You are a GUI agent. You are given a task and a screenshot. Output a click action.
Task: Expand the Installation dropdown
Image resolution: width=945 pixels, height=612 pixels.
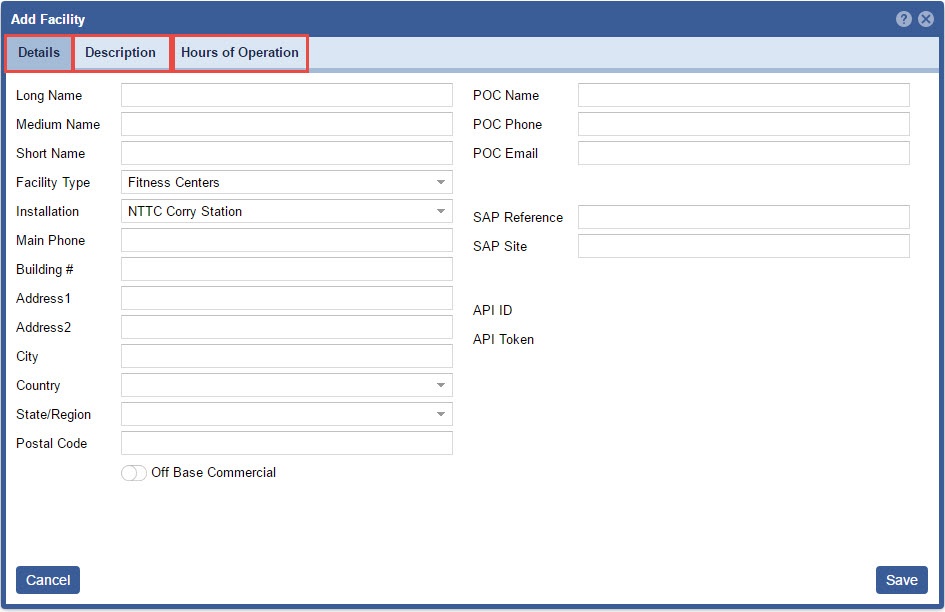click(286, 211)
